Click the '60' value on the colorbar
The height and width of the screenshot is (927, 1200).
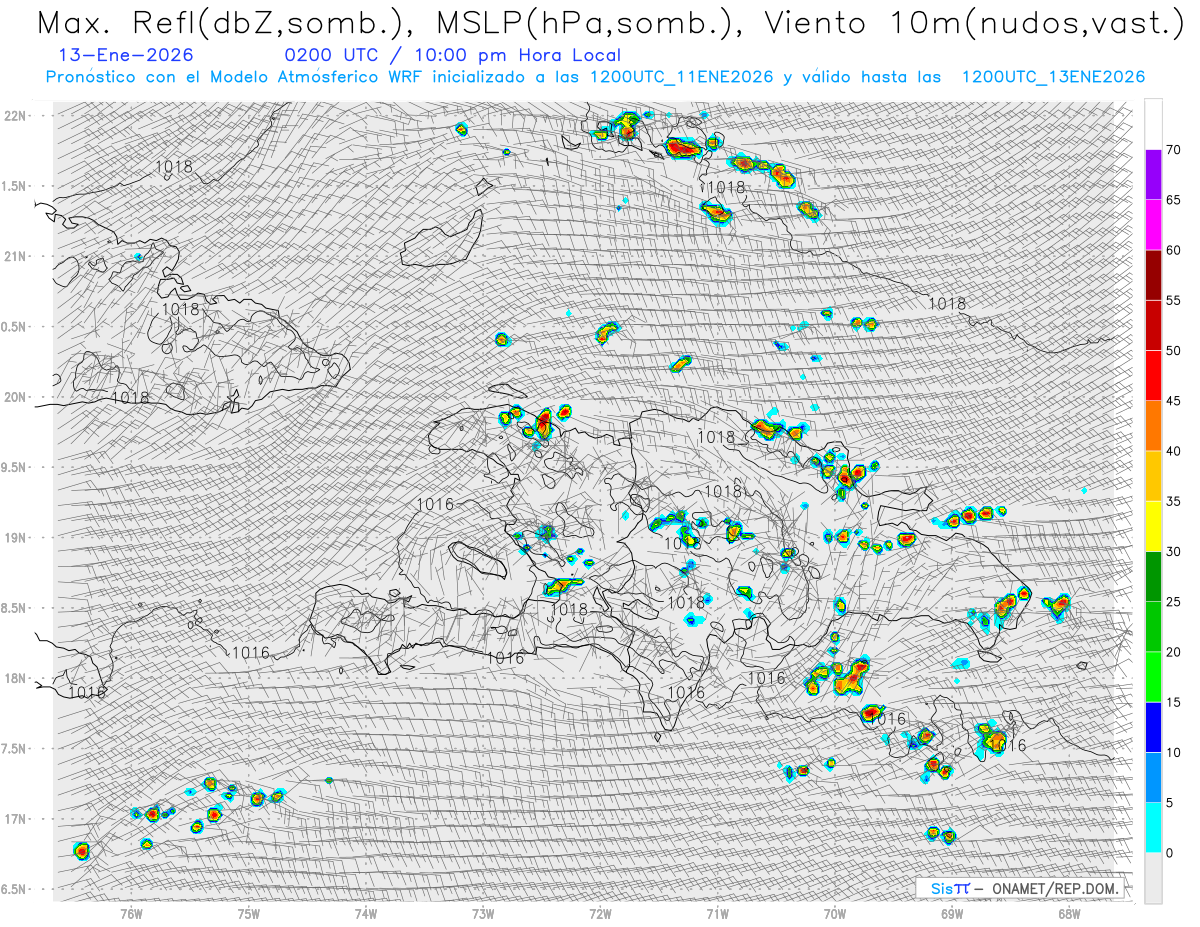1174,250
